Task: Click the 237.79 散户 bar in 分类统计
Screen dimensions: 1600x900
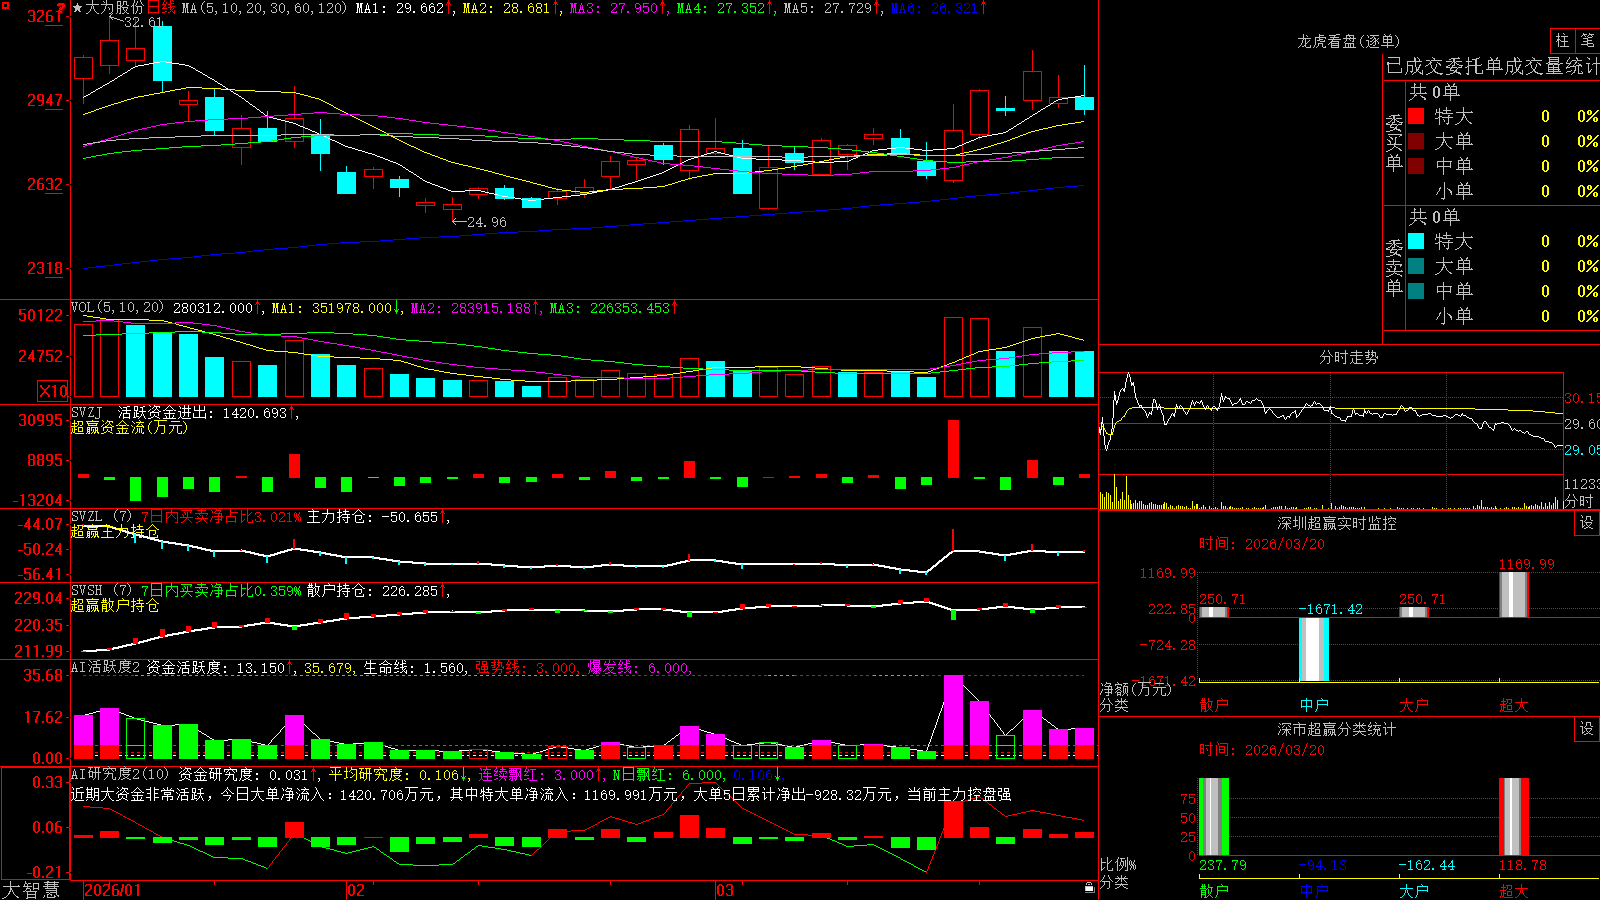Action: click(1214, 817)
